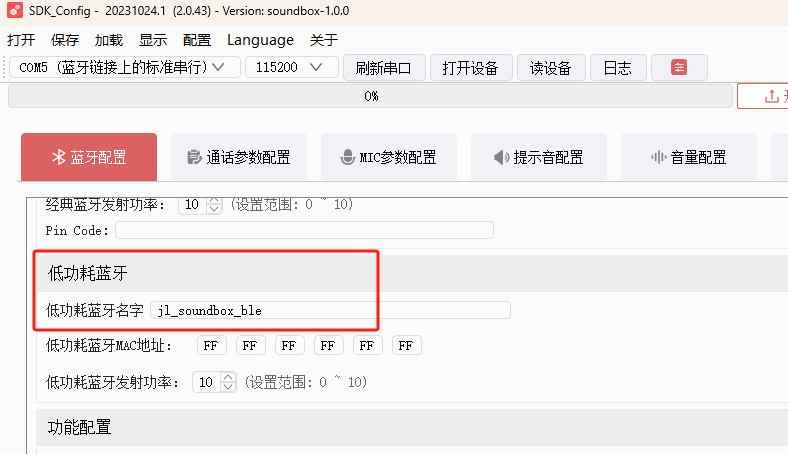
Task: Click the 刷新串口 button
Action: click(x=384, y=67)
